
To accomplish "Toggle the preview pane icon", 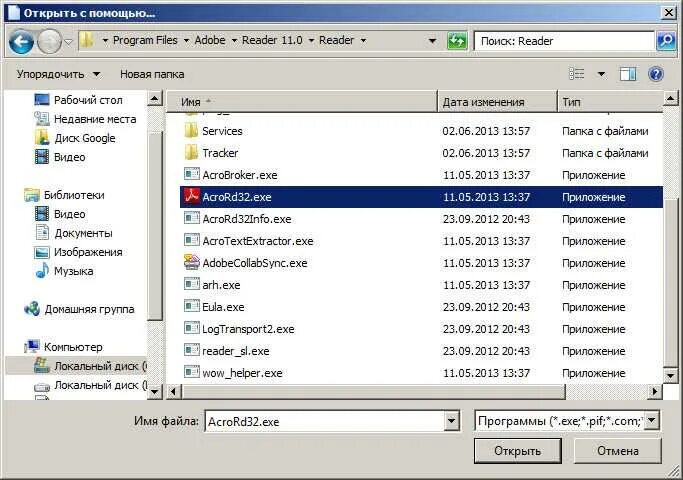I will point(628,74).
